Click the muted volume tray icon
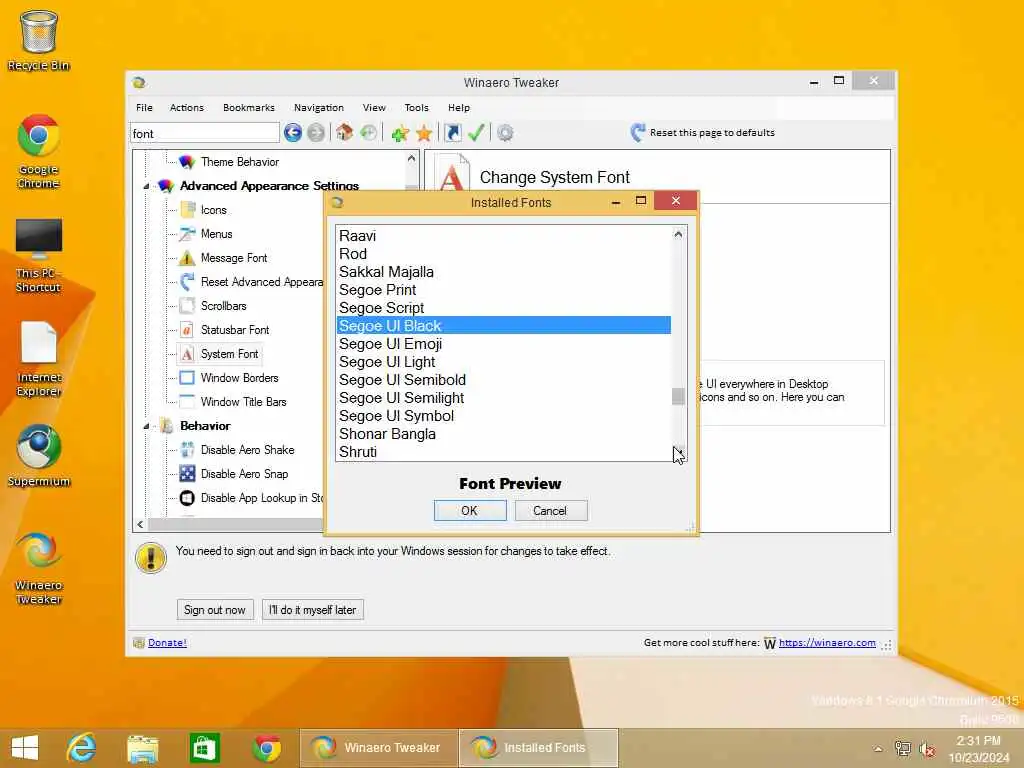The width and height of the screenshot is (1024, 768). click(927, 748)
